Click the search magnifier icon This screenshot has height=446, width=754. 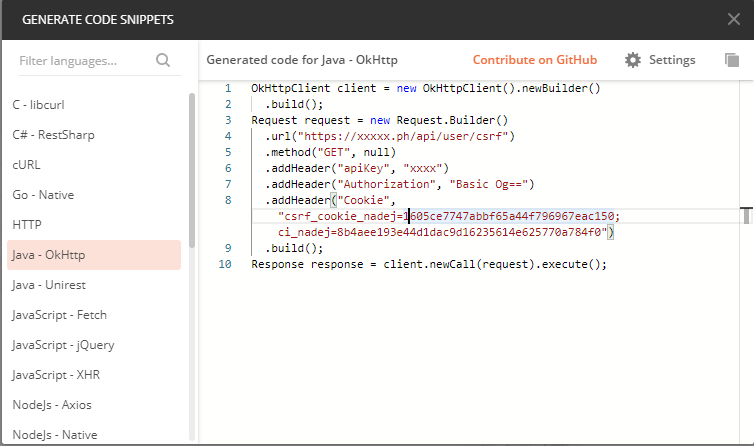164,61
